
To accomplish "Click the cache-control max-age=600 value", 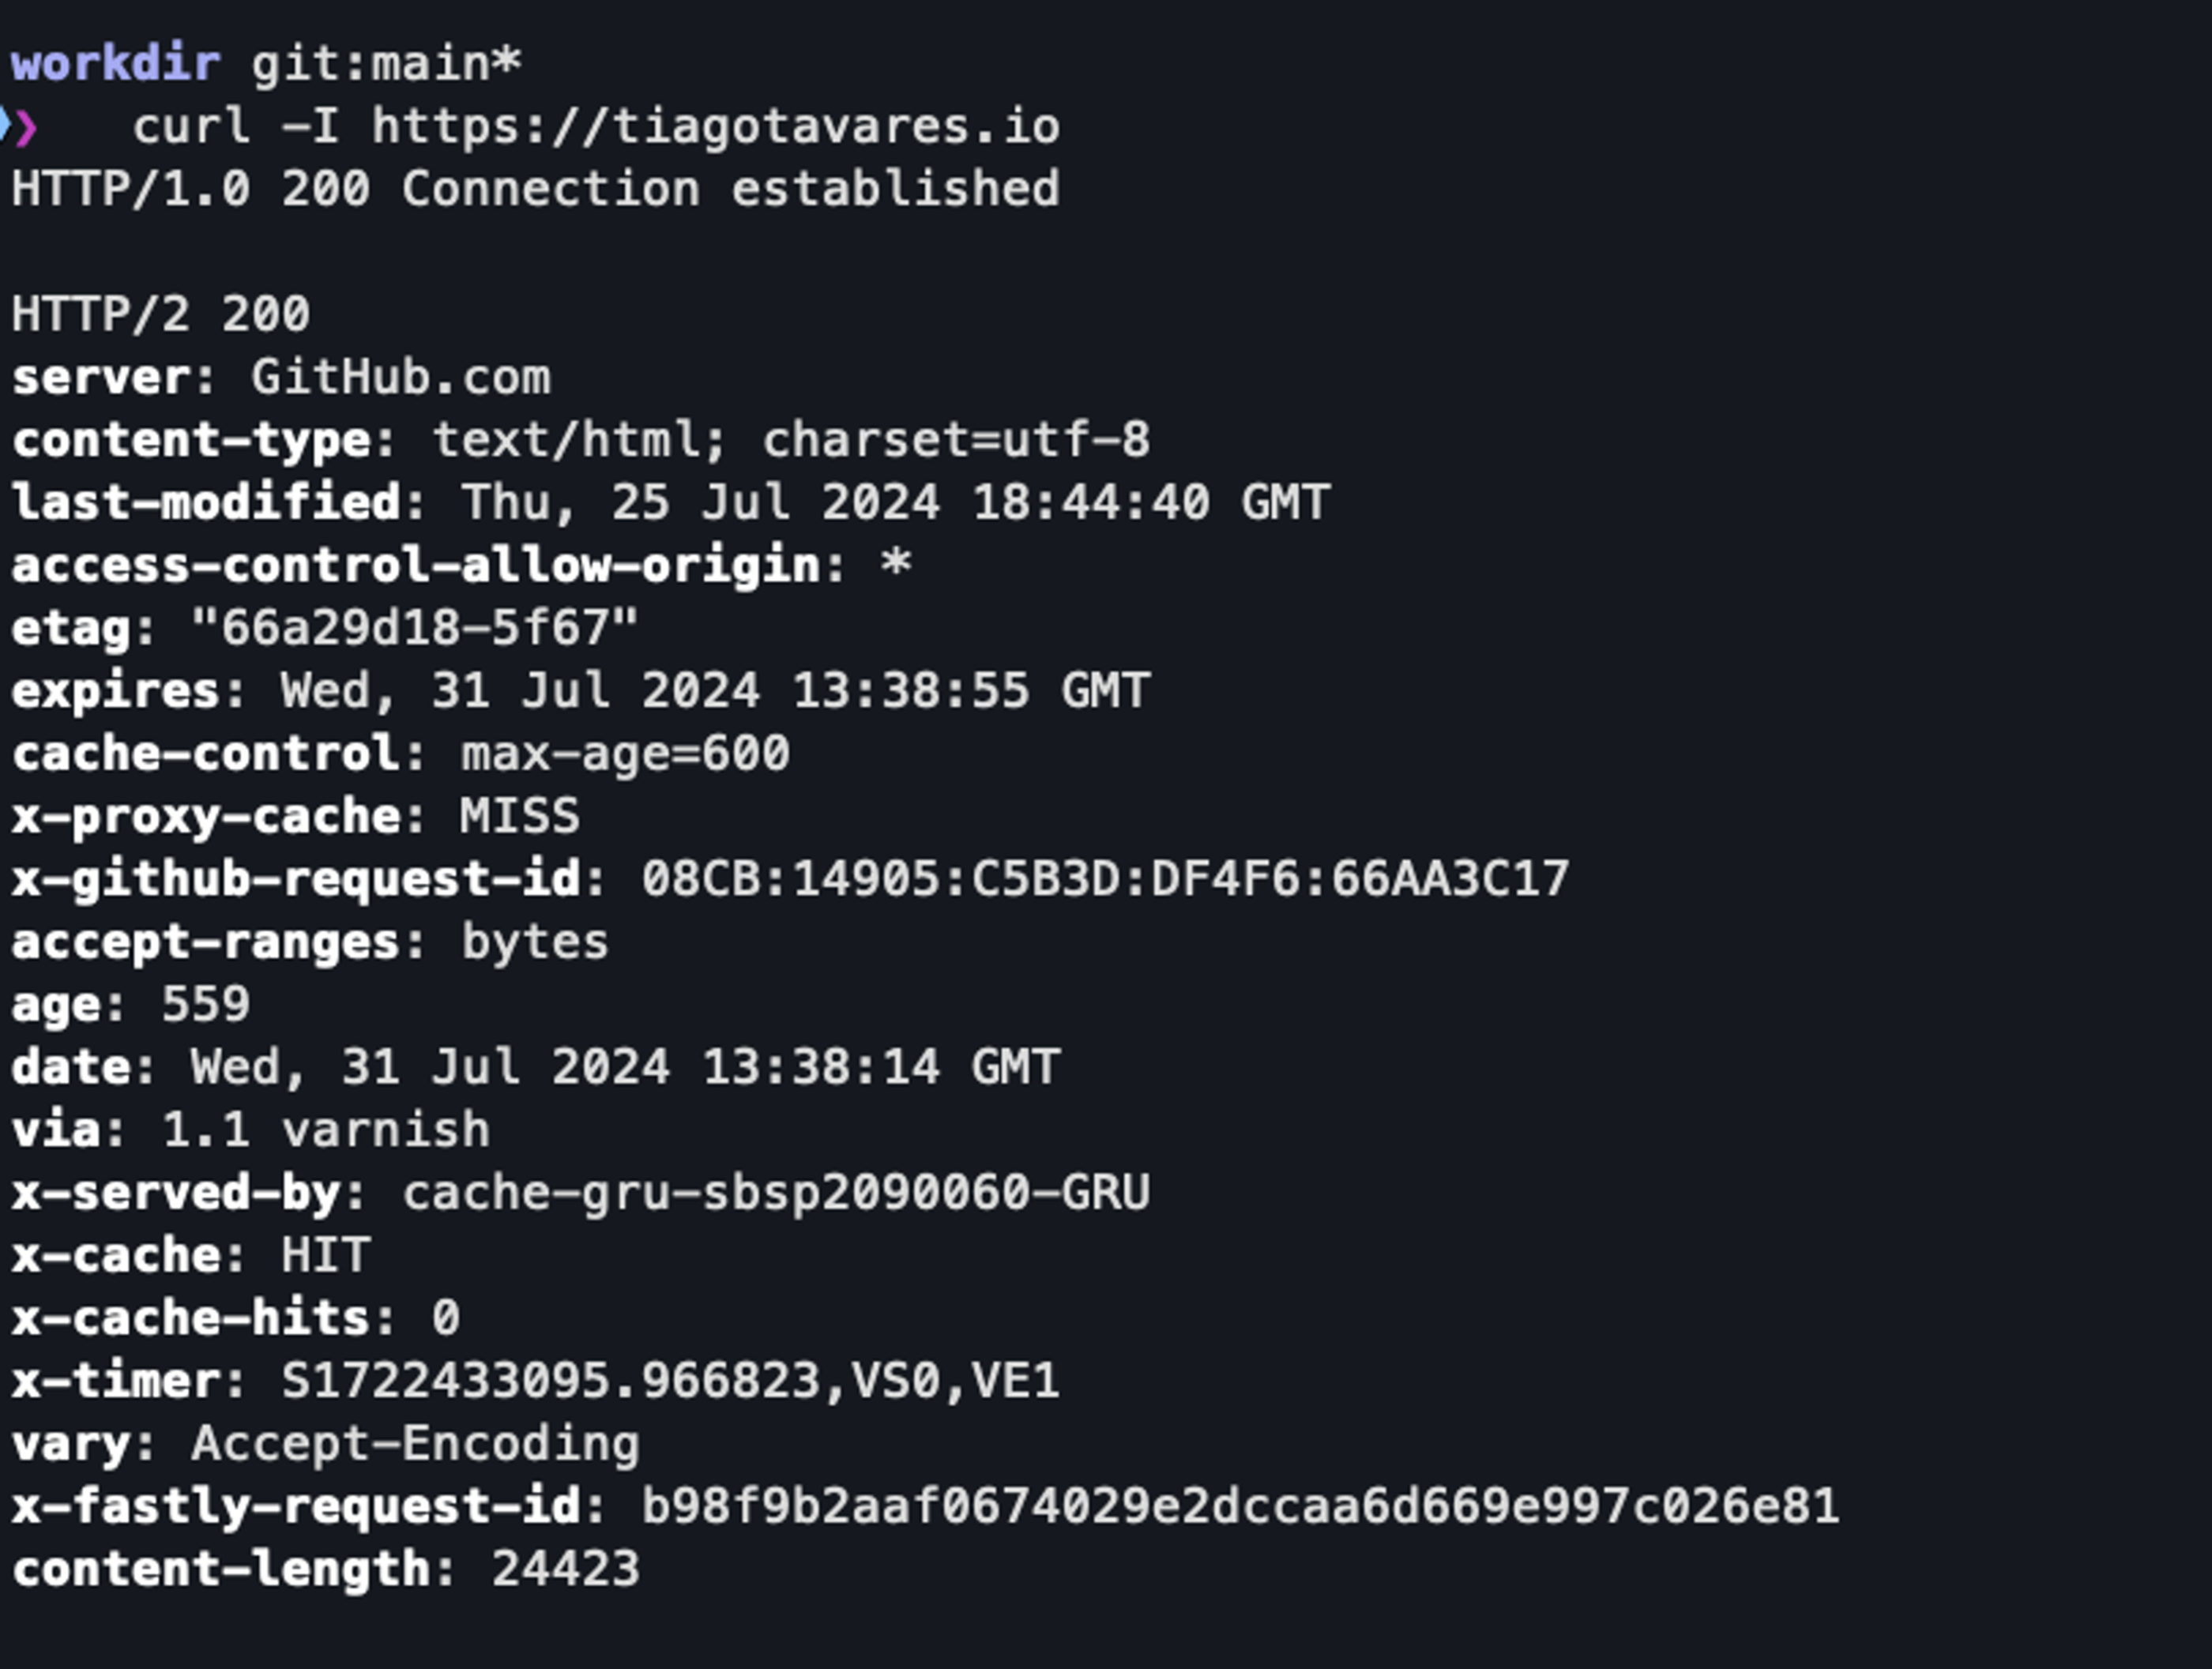I will tap(626, 754).
